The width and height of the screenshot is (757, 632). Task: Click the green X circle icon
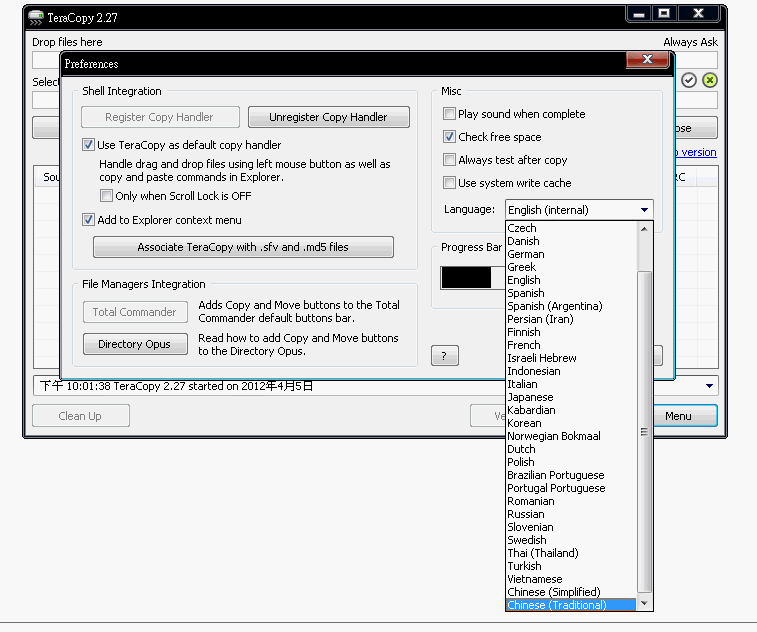pyautogui.click(x=709, y=80)
